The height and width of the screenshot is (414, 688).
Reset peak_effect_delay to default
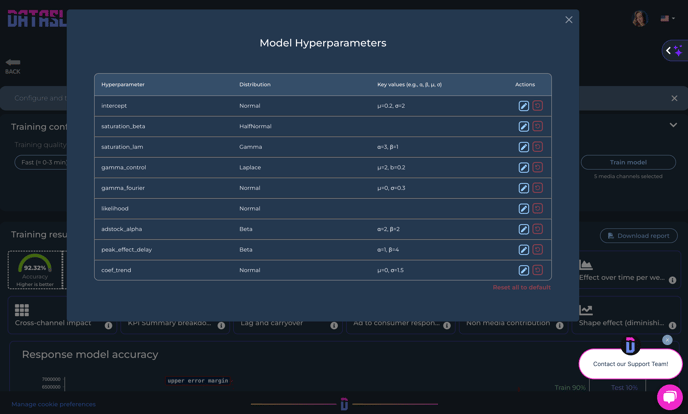coord(538,250)
